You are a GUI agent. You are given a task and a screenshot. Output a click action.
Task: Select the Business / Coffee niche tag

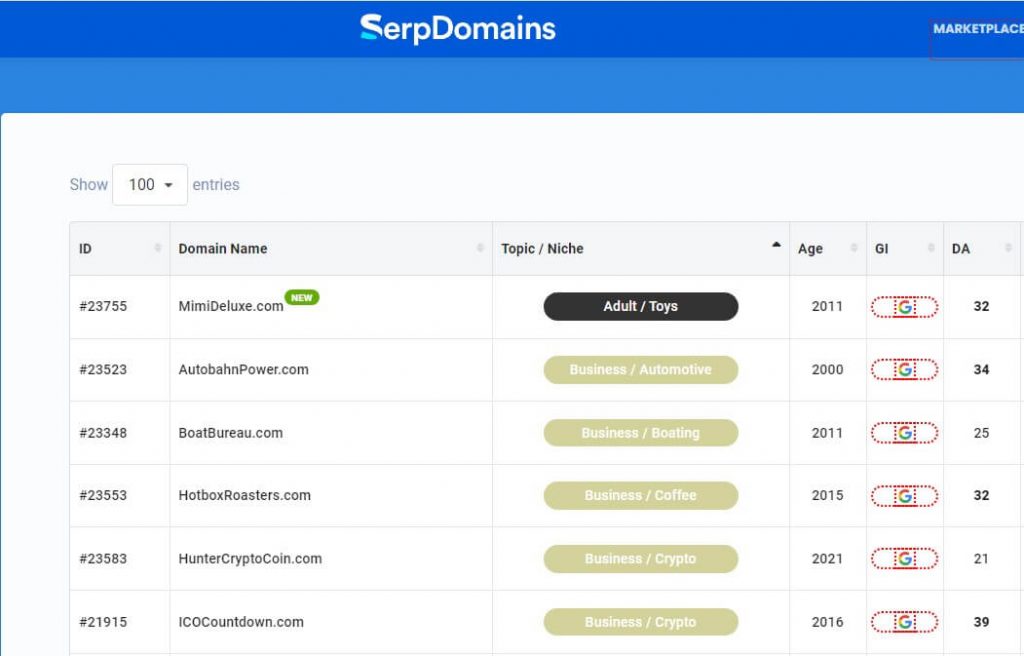641,495
